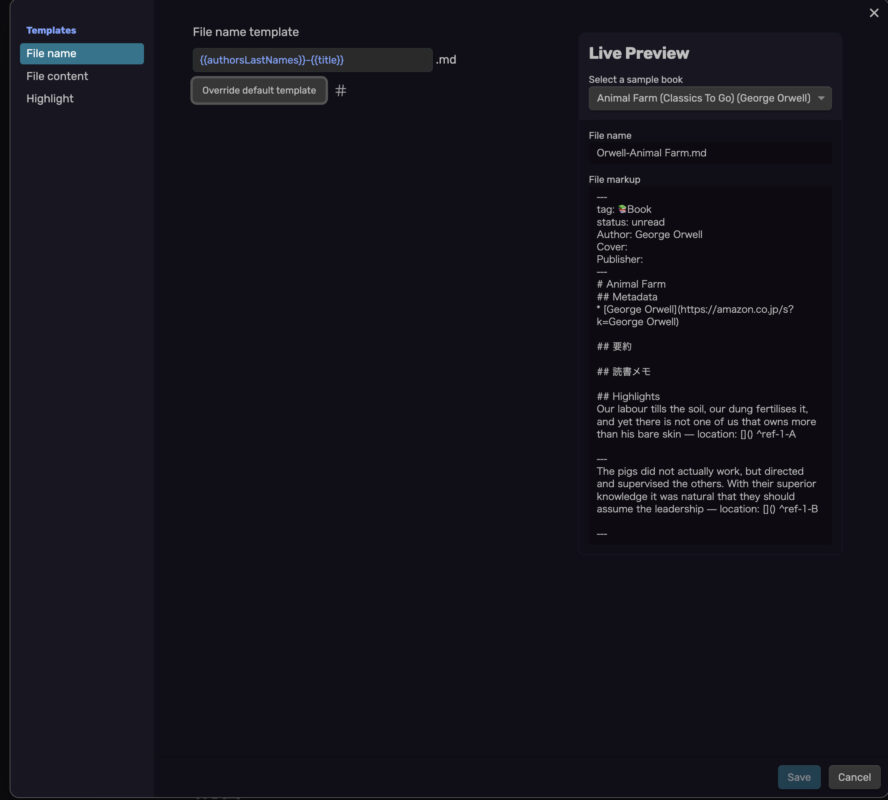Open the Highlight template section
The width and height of the screenshot is (888, 800).
(50, 99)
